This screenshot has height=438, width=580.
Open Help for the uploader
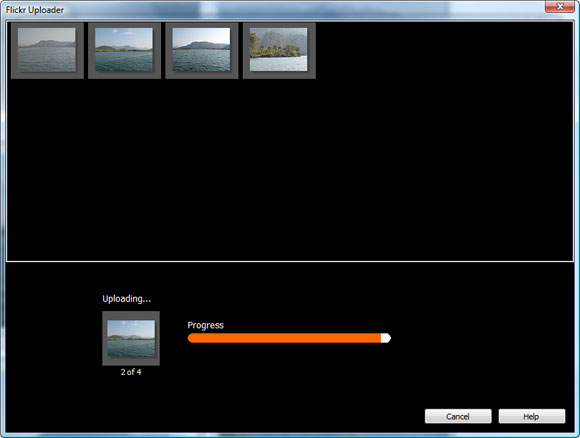[x=532, y=416]
